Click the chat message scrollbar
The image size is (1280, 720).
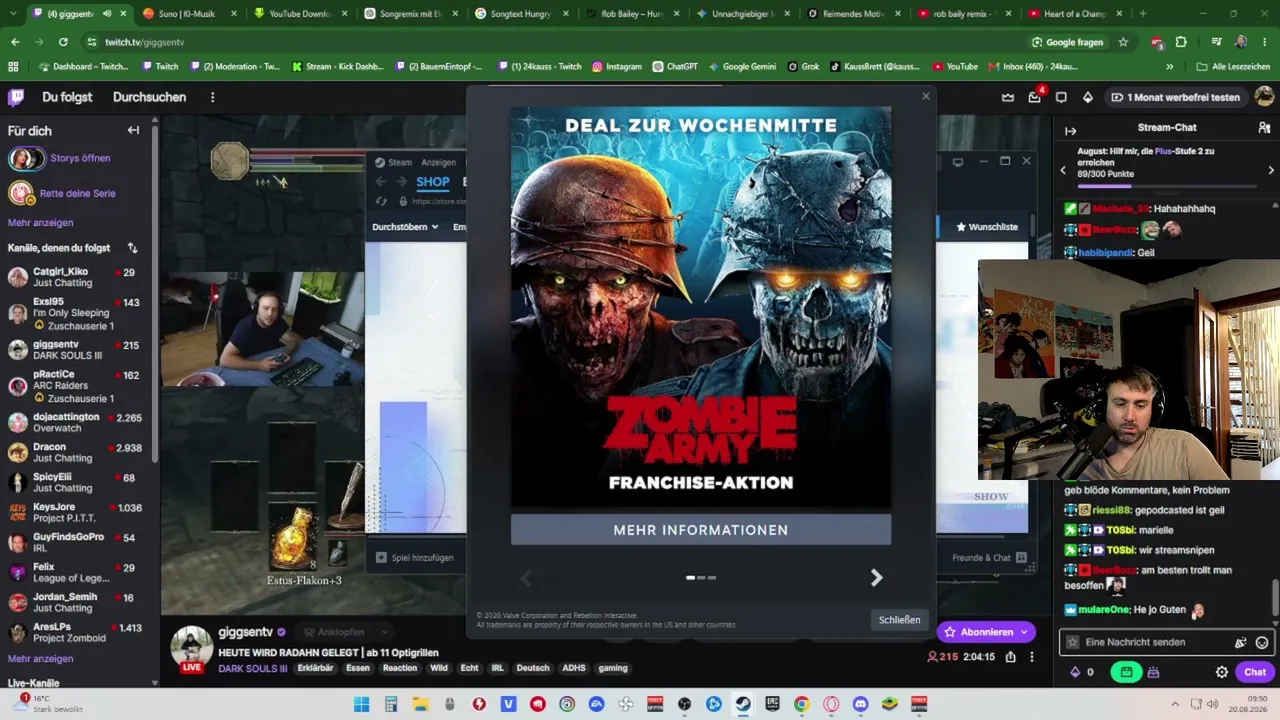click(1274, 598)
